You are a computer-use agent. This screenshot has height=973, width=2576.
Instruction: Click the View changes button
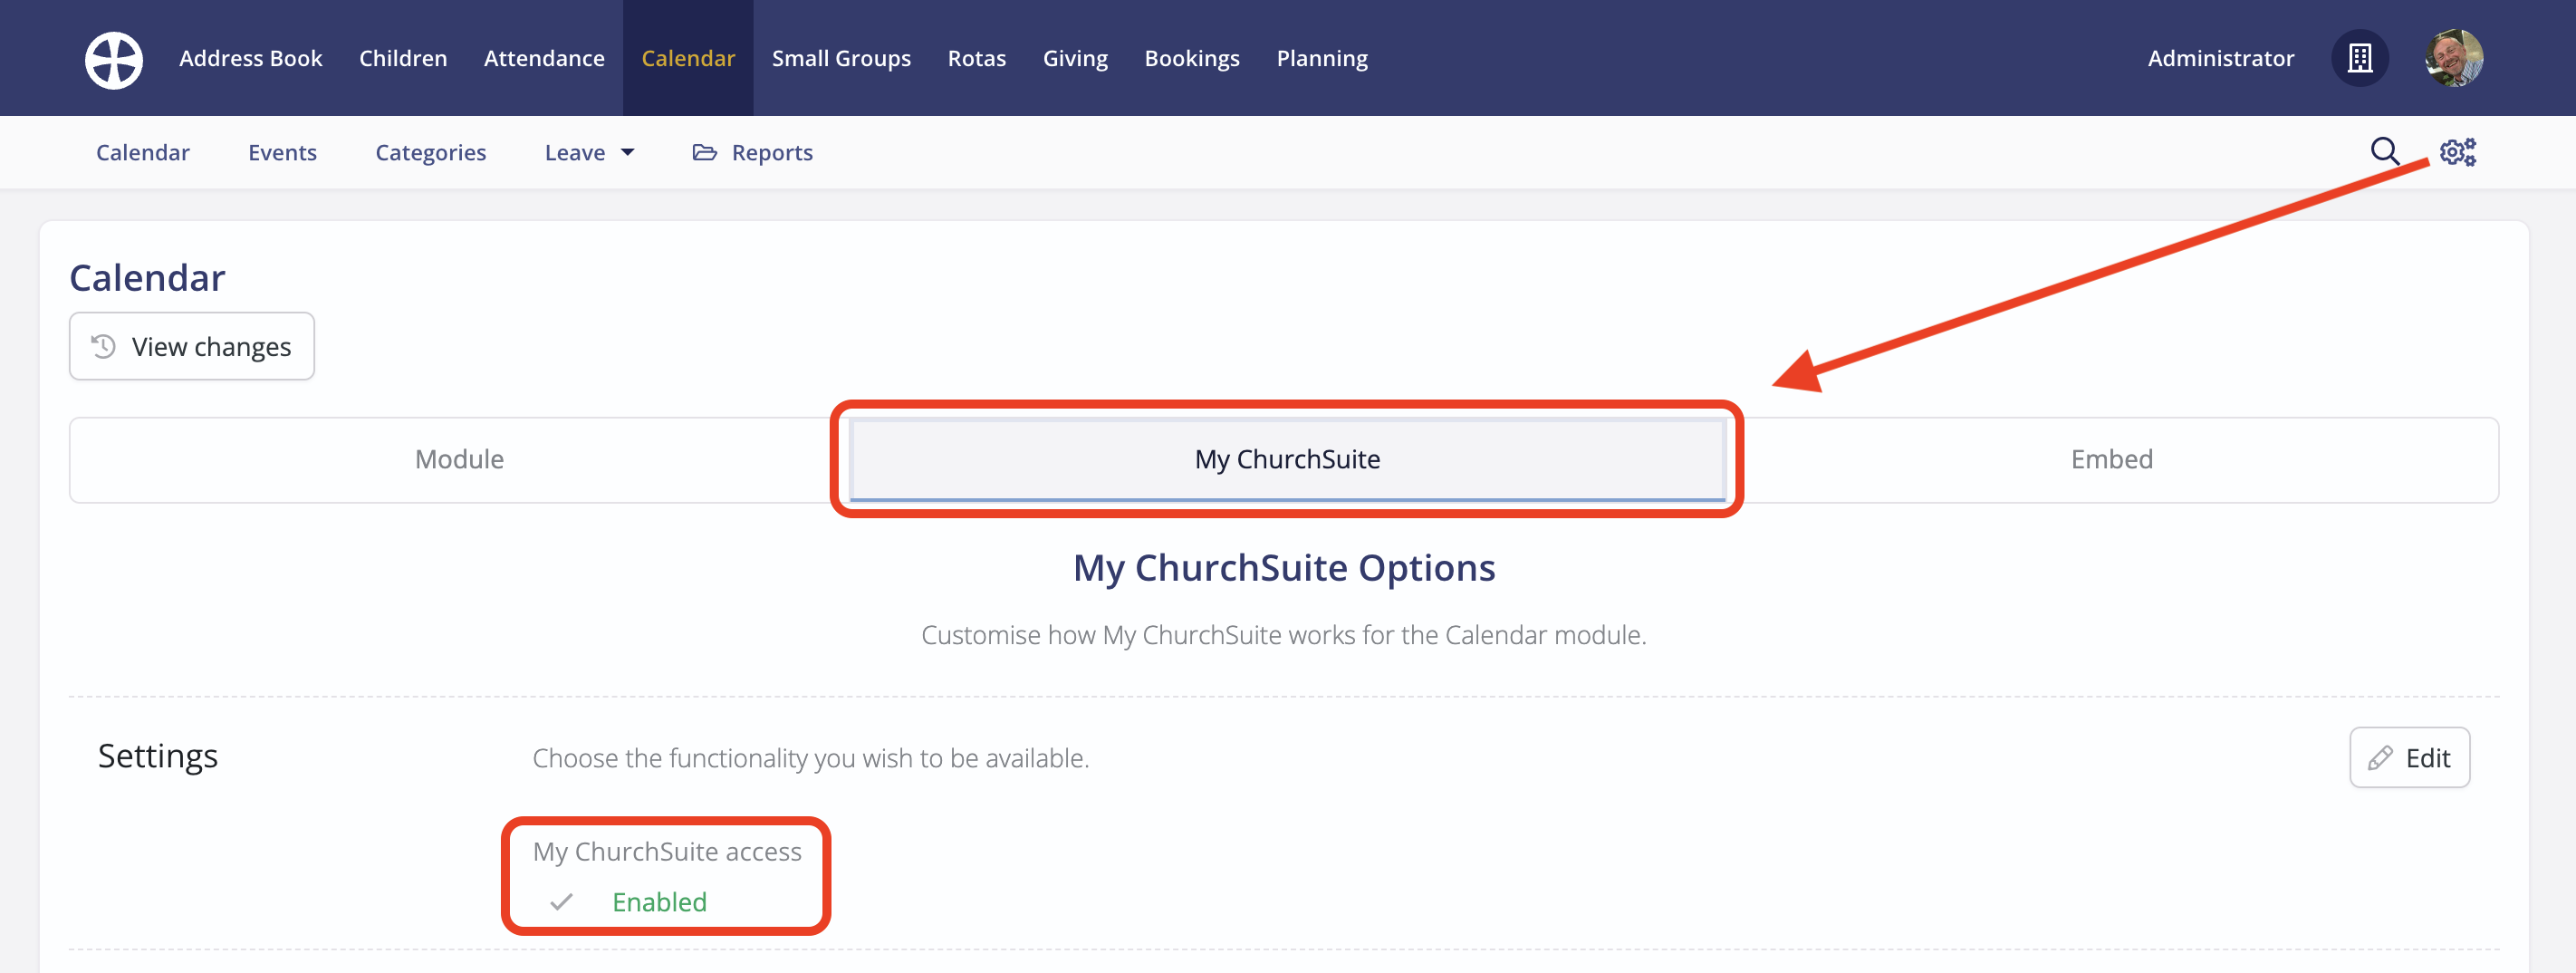(192, 346)
